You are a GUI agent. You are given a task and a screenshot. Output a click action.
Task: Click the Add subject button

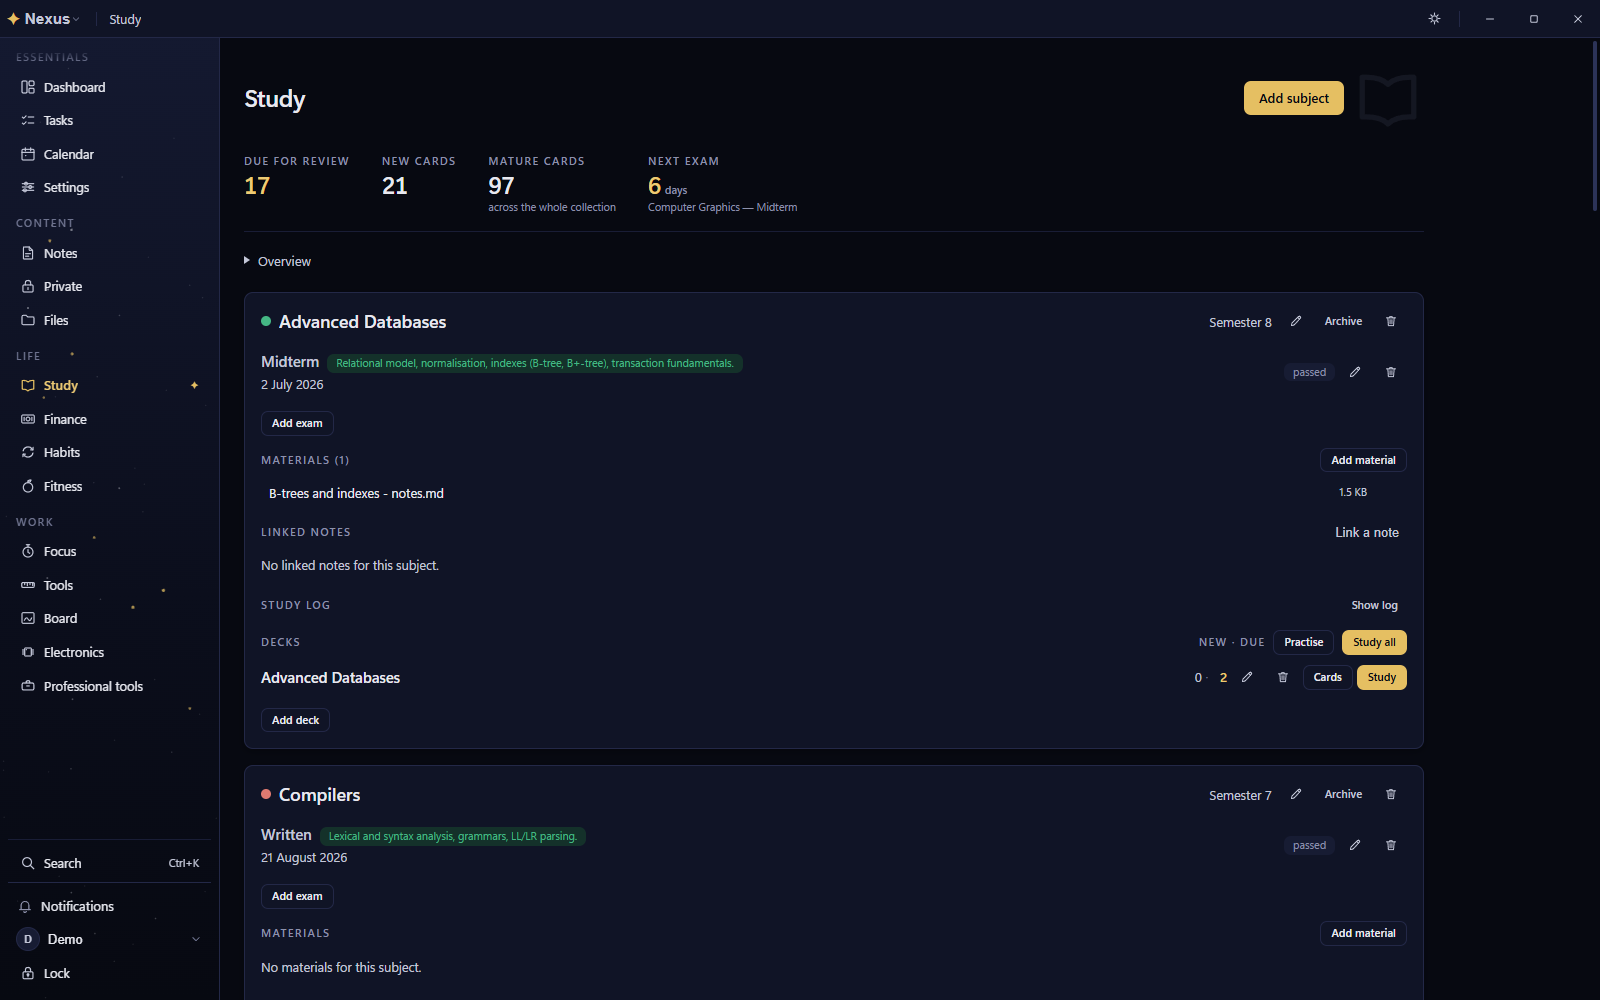tap(1294, 98)
